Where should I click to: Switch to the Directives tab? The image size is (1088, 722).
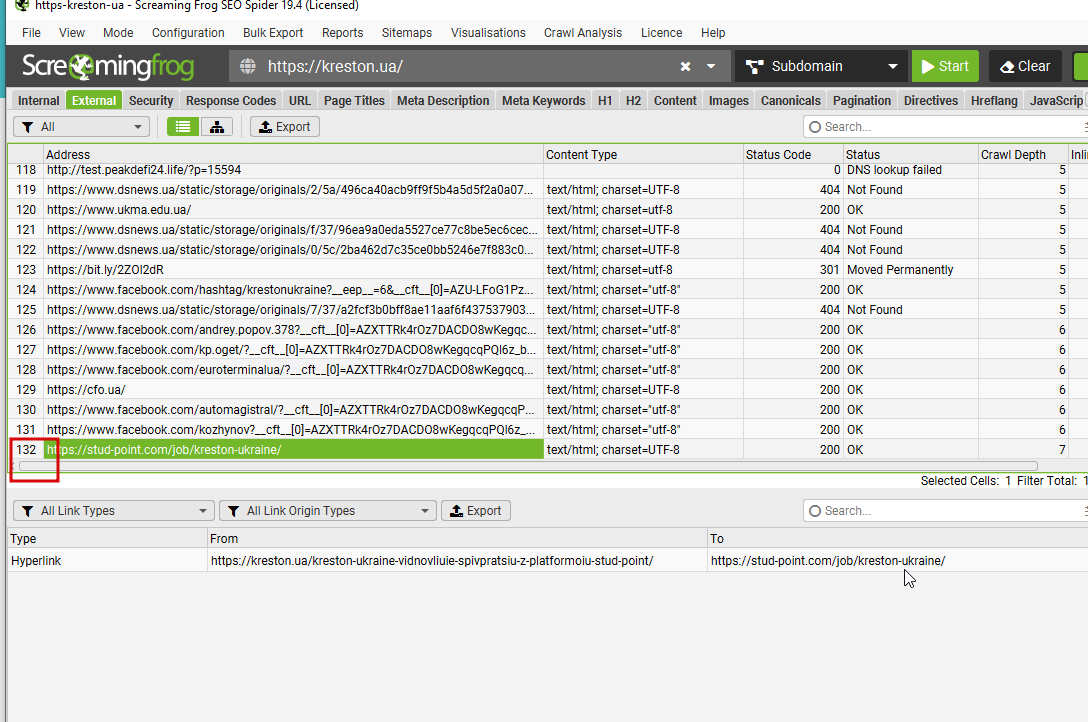931,101
